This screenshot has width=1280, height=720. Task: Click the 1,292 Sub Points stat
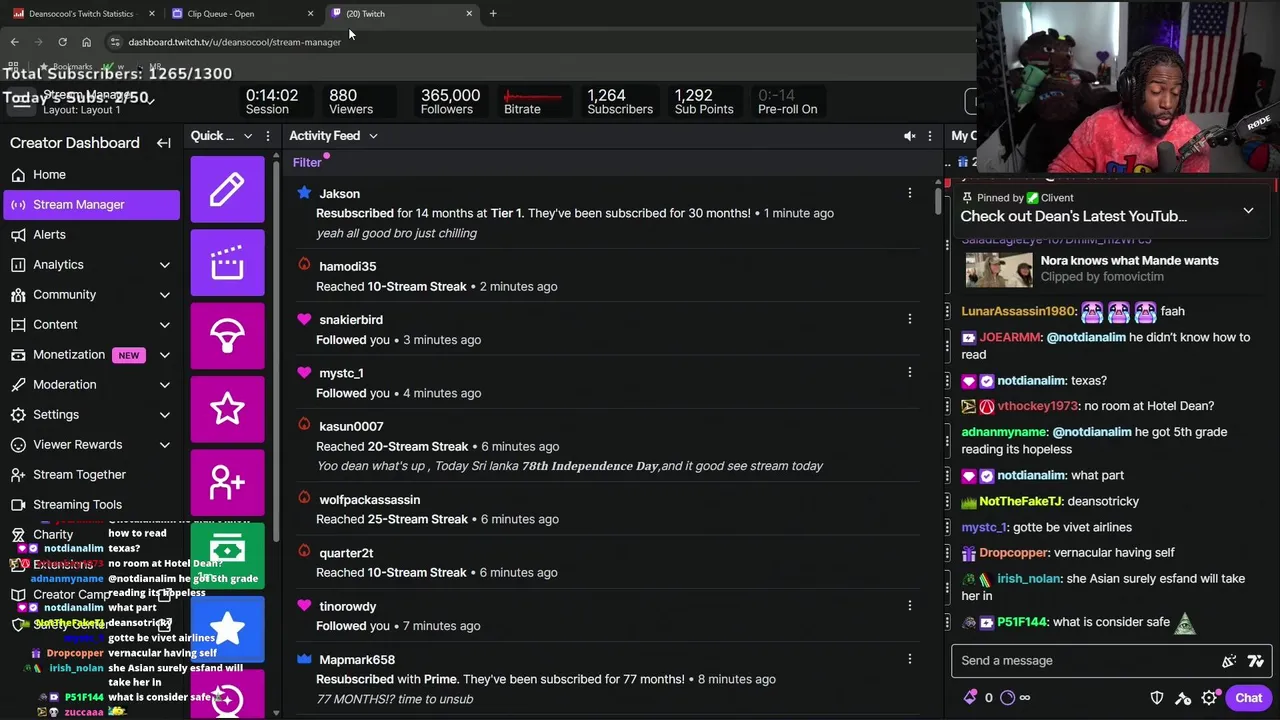(x=704, y=101)
